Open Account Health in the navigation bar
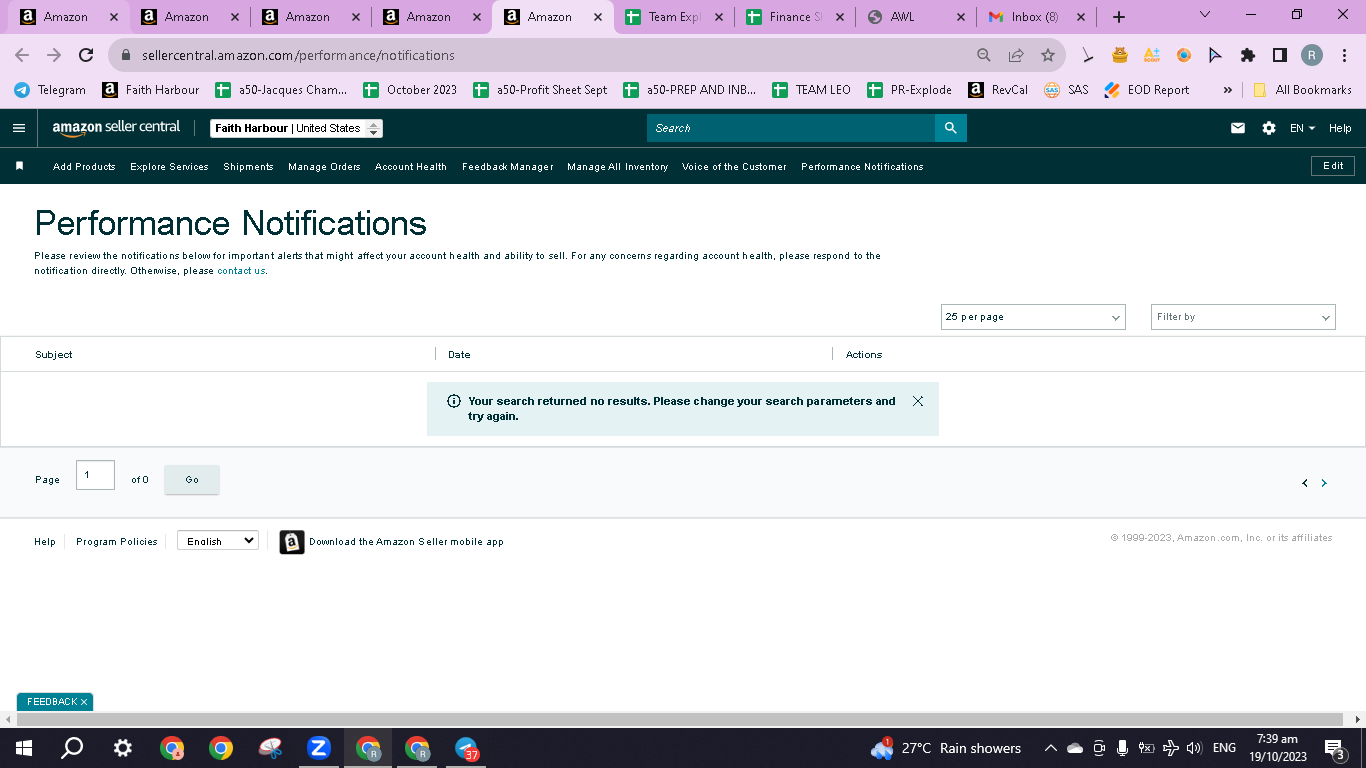The width and height of the screenshot is (1366, 768). [x=411, y=167]
